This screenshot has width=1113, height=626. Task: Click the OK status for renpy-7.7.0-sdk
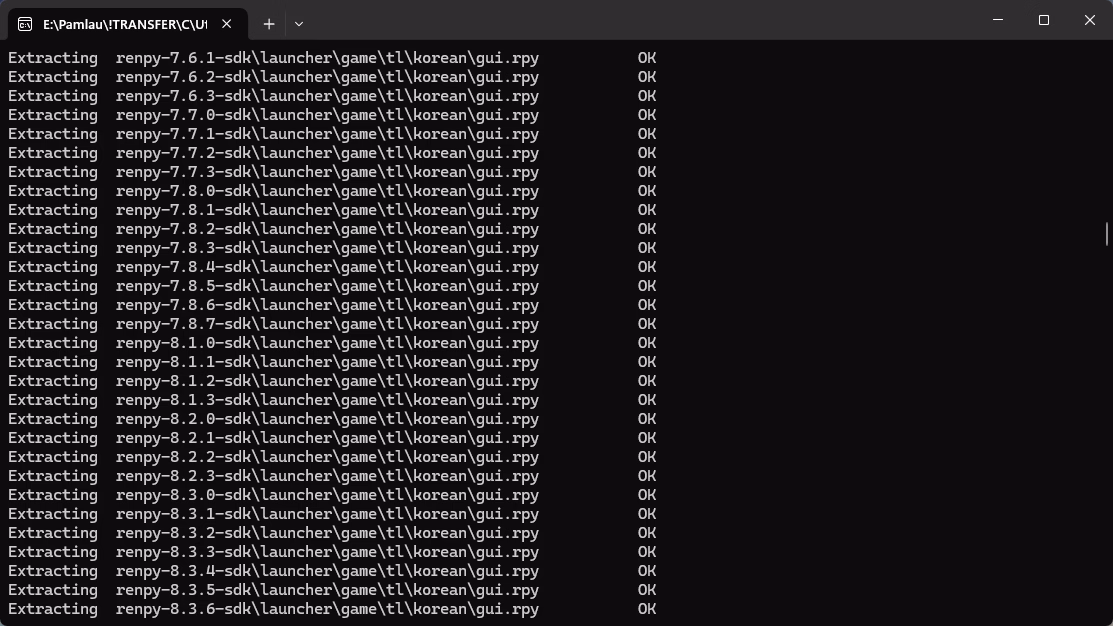pos(647,115)
